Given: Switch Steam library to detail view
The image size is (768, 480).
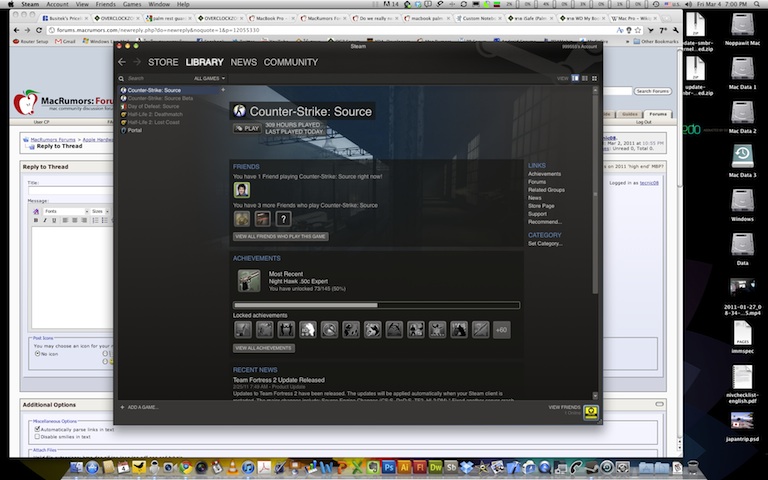Looking at the screenshot, I should point(575,78).
